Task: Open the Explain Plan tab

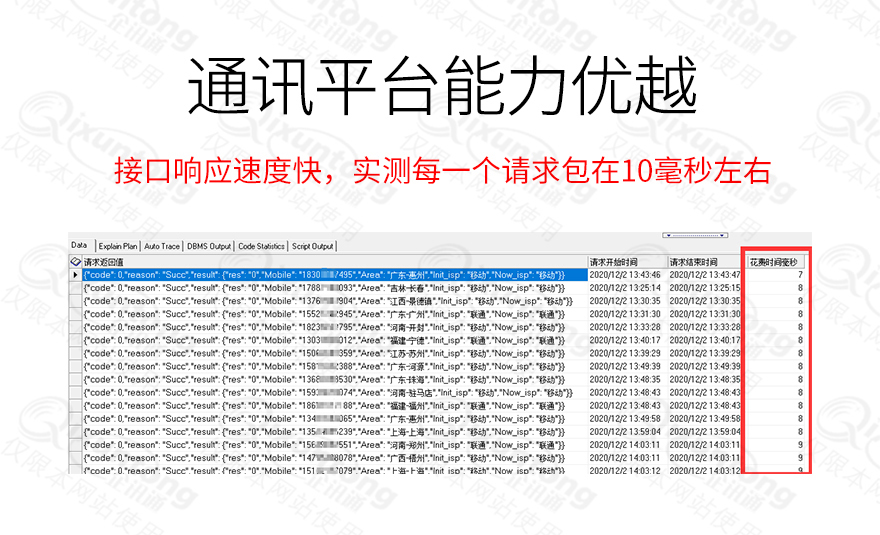Action: pos(118,245)
